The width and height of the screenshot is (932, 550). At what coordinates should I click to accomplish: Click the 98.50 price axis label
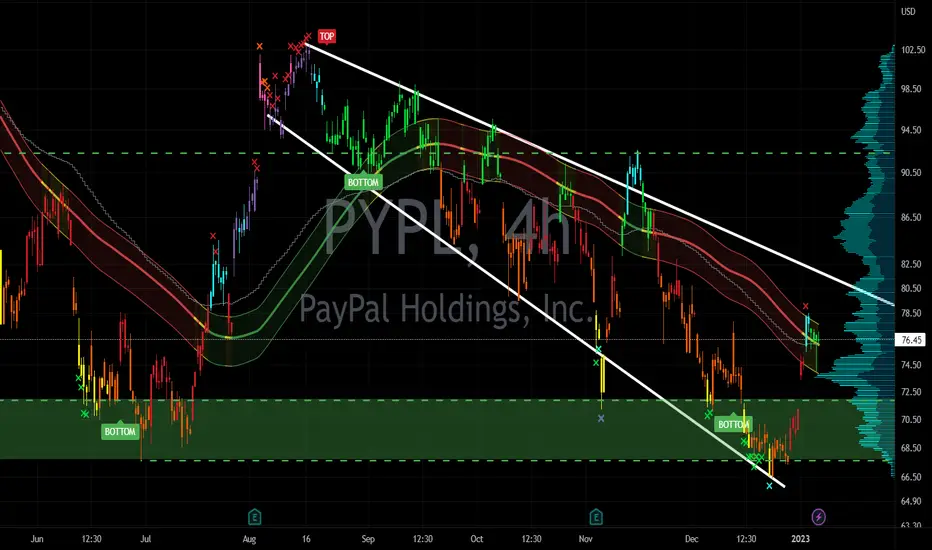[x=912, y=89]
